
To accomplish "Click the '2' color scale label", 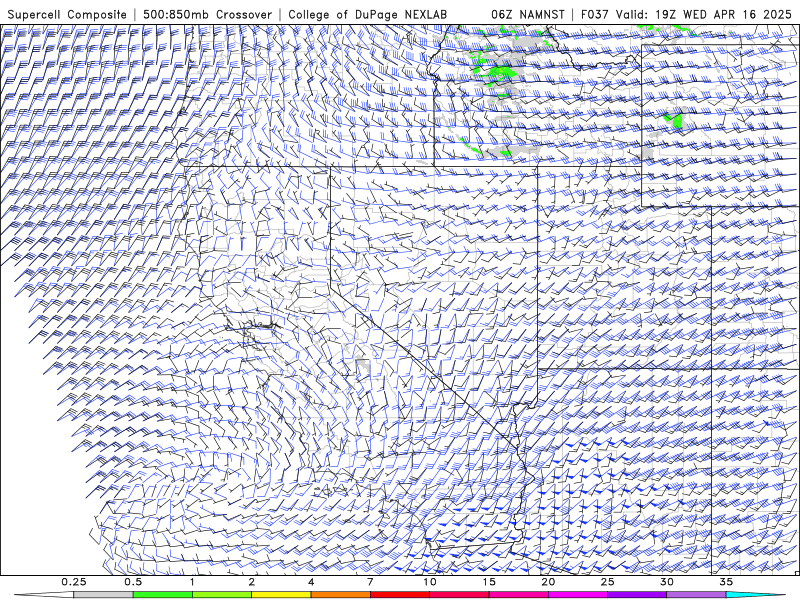I will (x=252, y=582).
